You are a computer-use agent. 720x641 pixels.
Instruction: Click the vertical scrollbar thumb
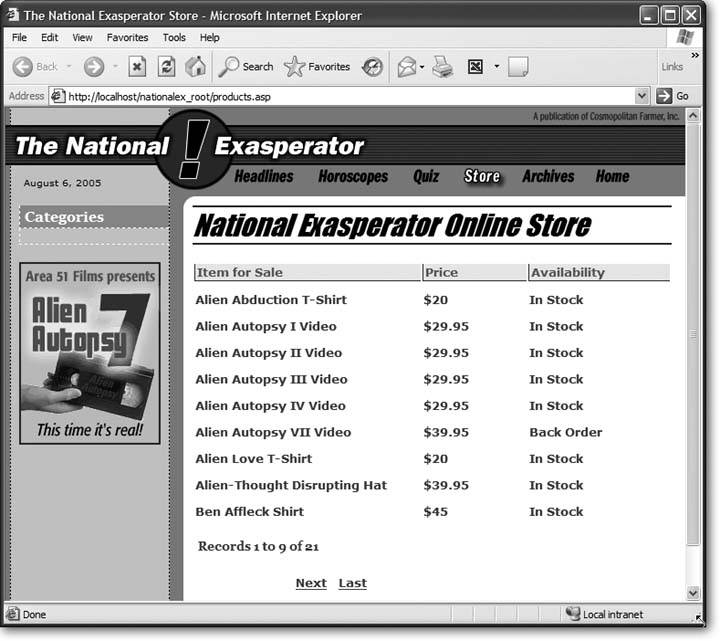point(693,334)
